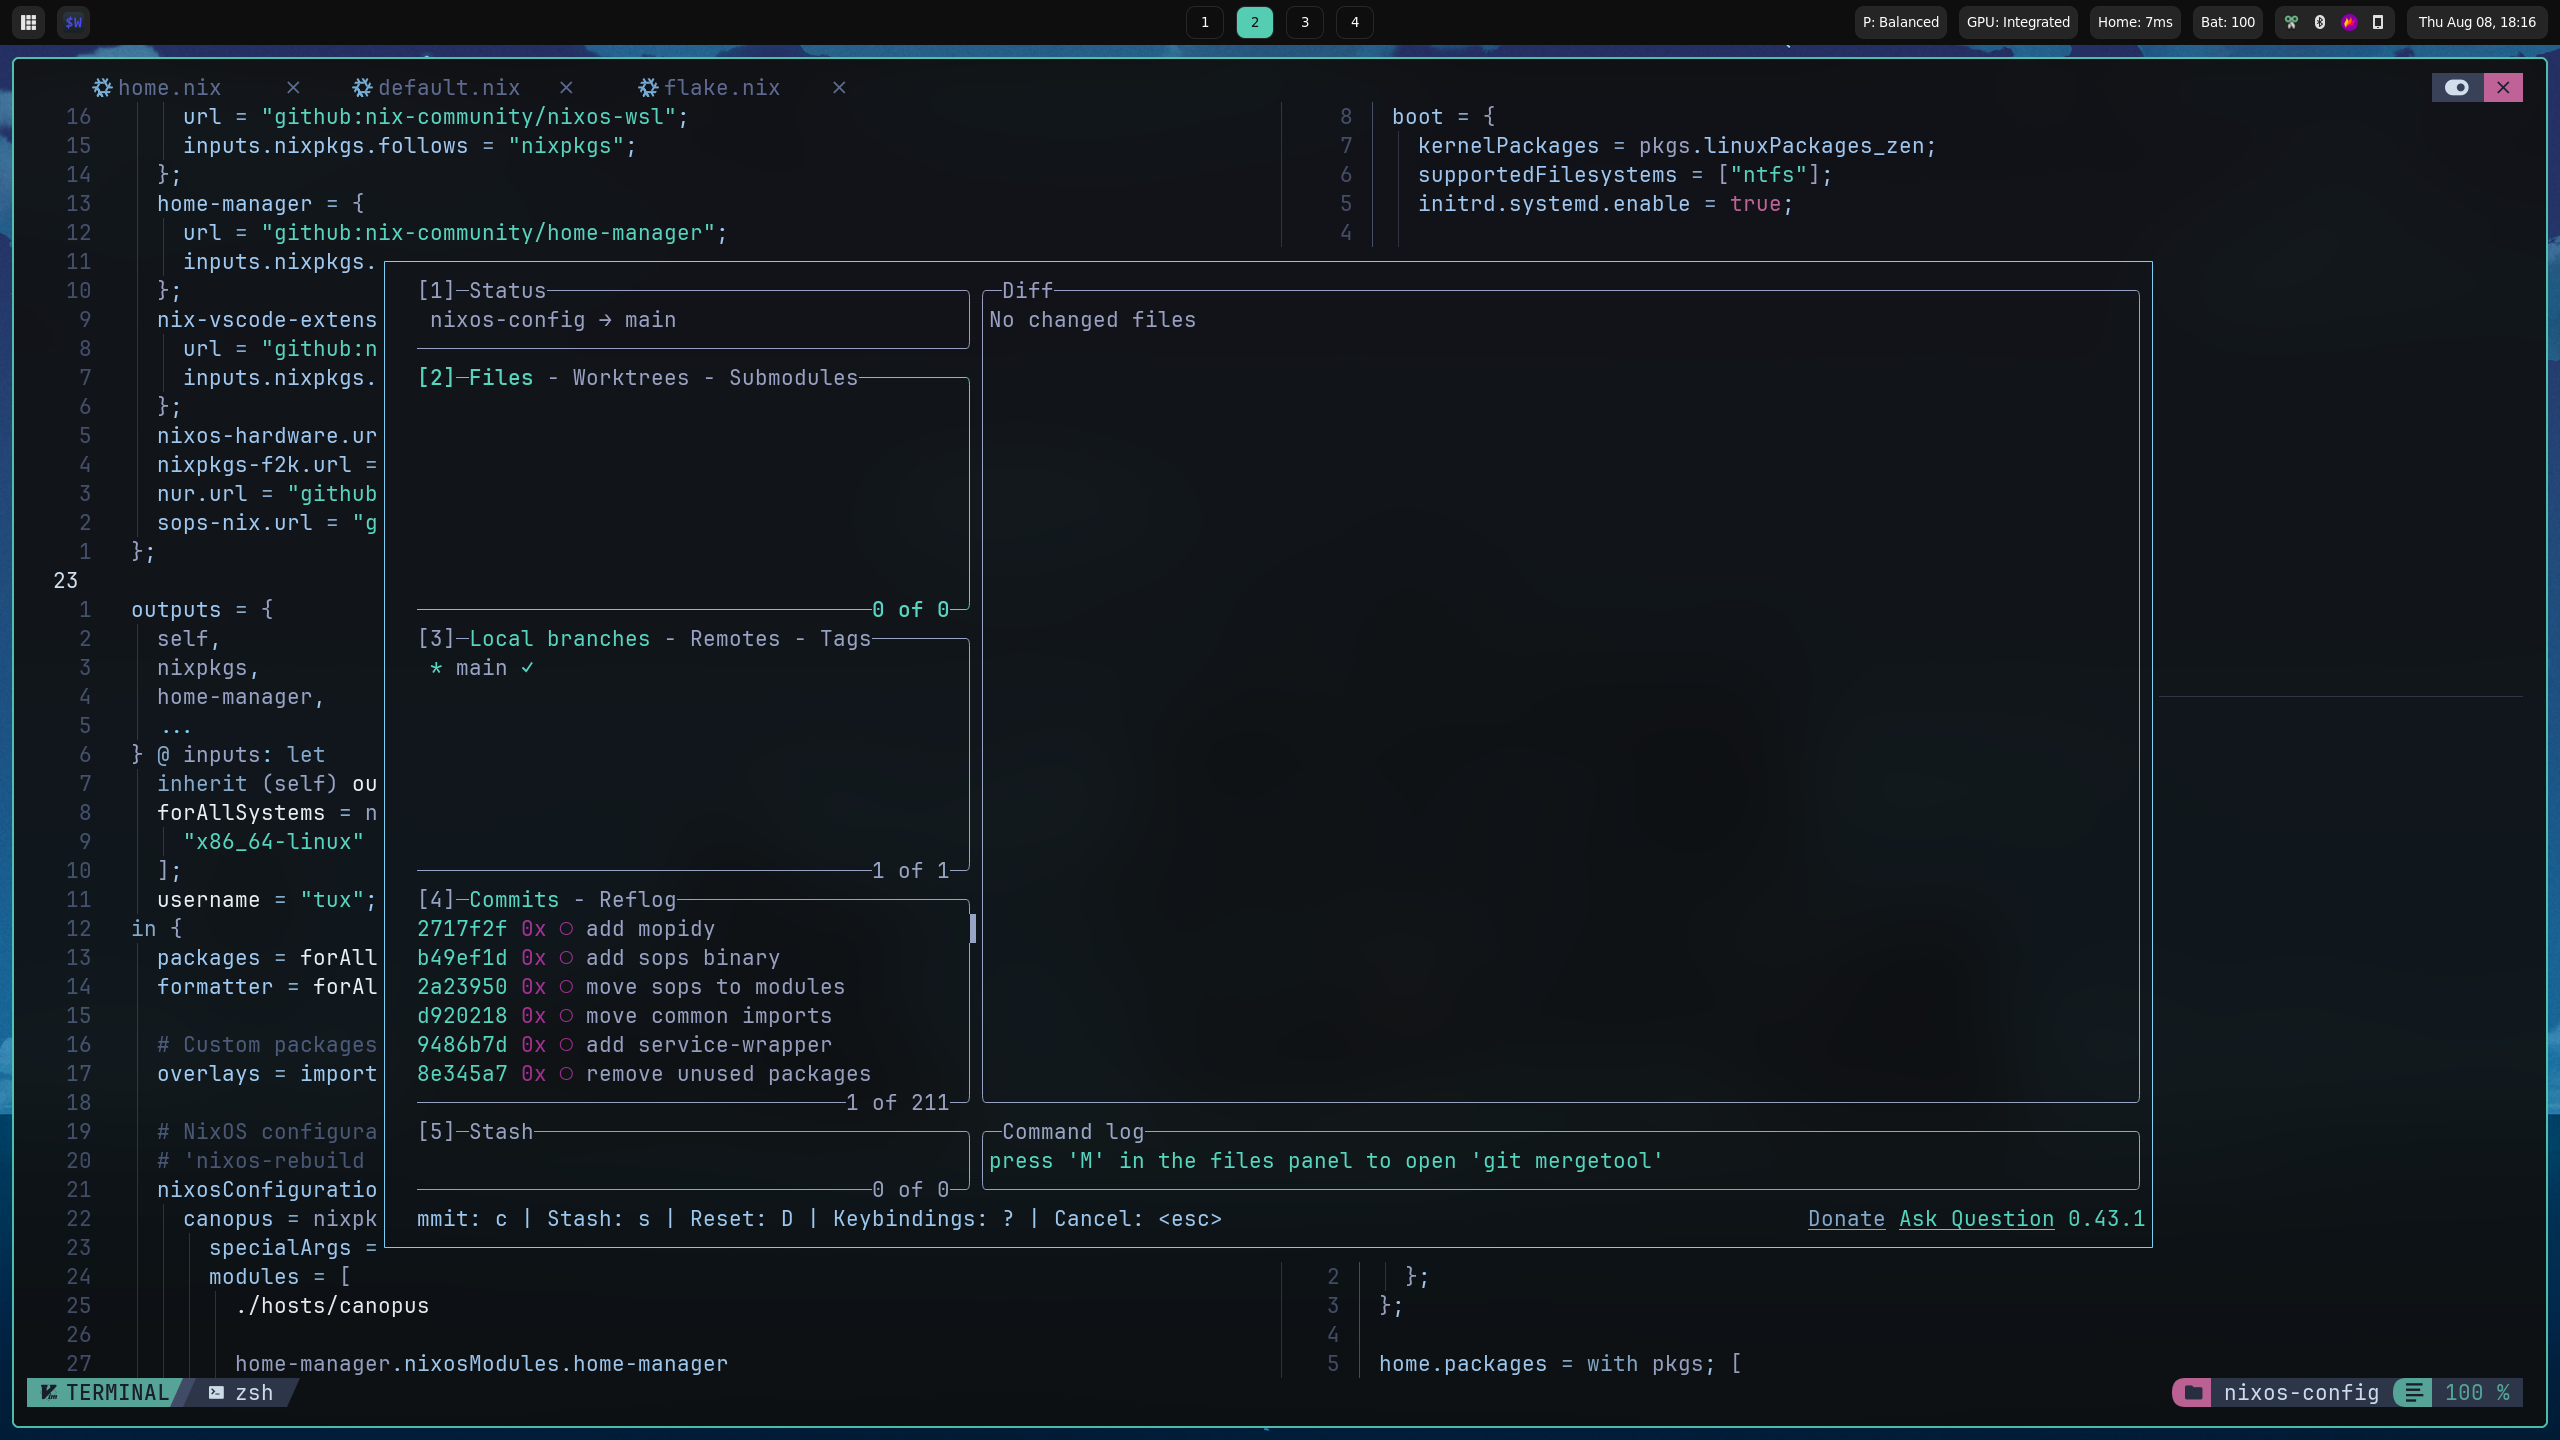The height and width of the screenshot is (1440, 2560).
Task: Select commit "add sops binary"
Action: click(682, 958)
